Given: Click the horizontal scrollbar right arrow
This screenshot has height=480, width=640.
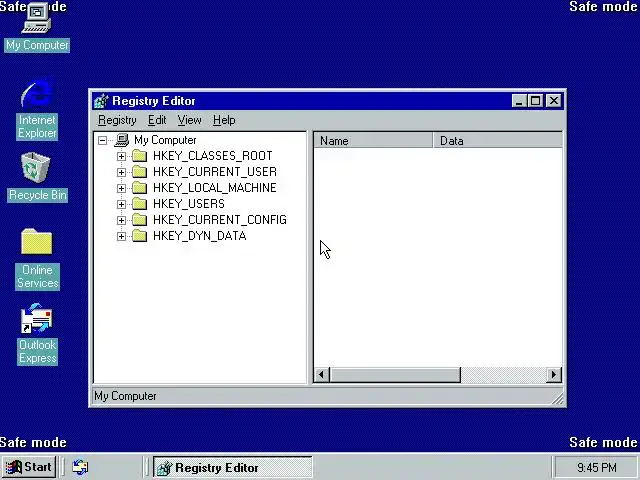Looking at the screenshot, I should click(x=554, y=375).
